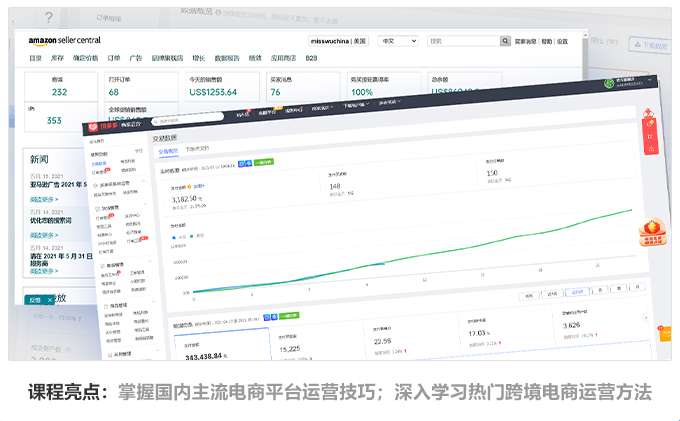Open the 订单 menu in Amazon
The image size is (680, 421).
(x=114, y=58)
